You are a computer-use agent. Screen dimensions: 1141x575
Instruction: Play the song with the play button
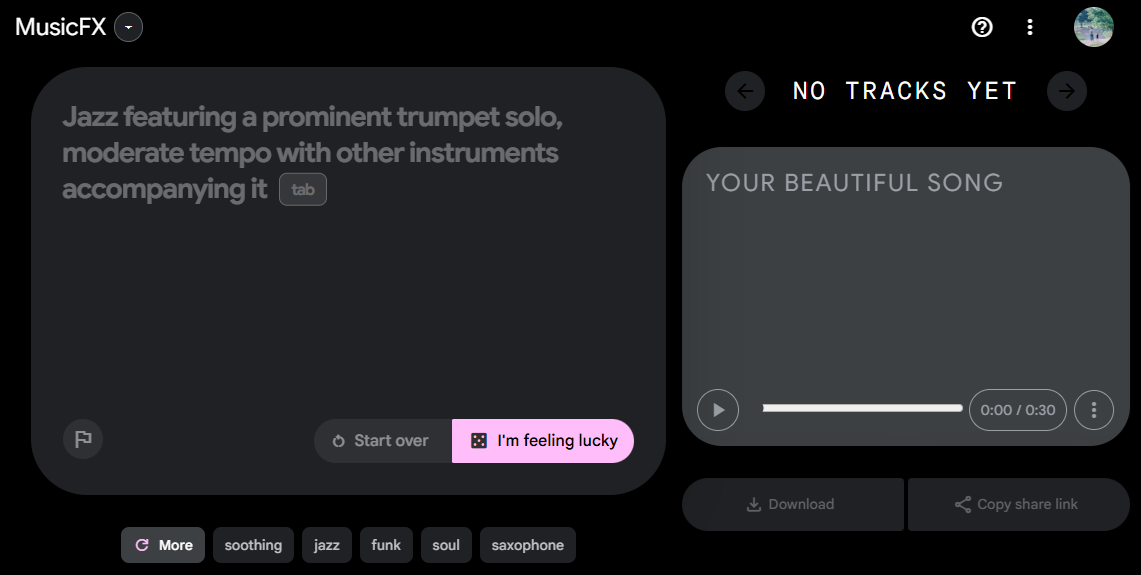718,410
